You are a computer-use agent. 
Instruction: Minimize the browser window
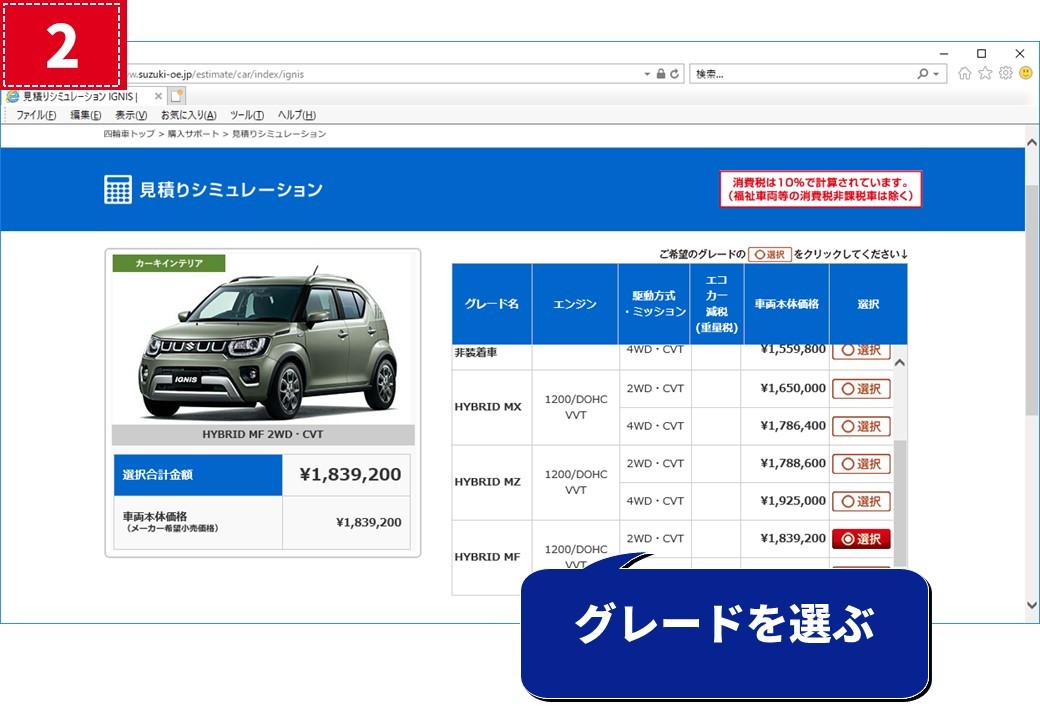pos(944,54)
